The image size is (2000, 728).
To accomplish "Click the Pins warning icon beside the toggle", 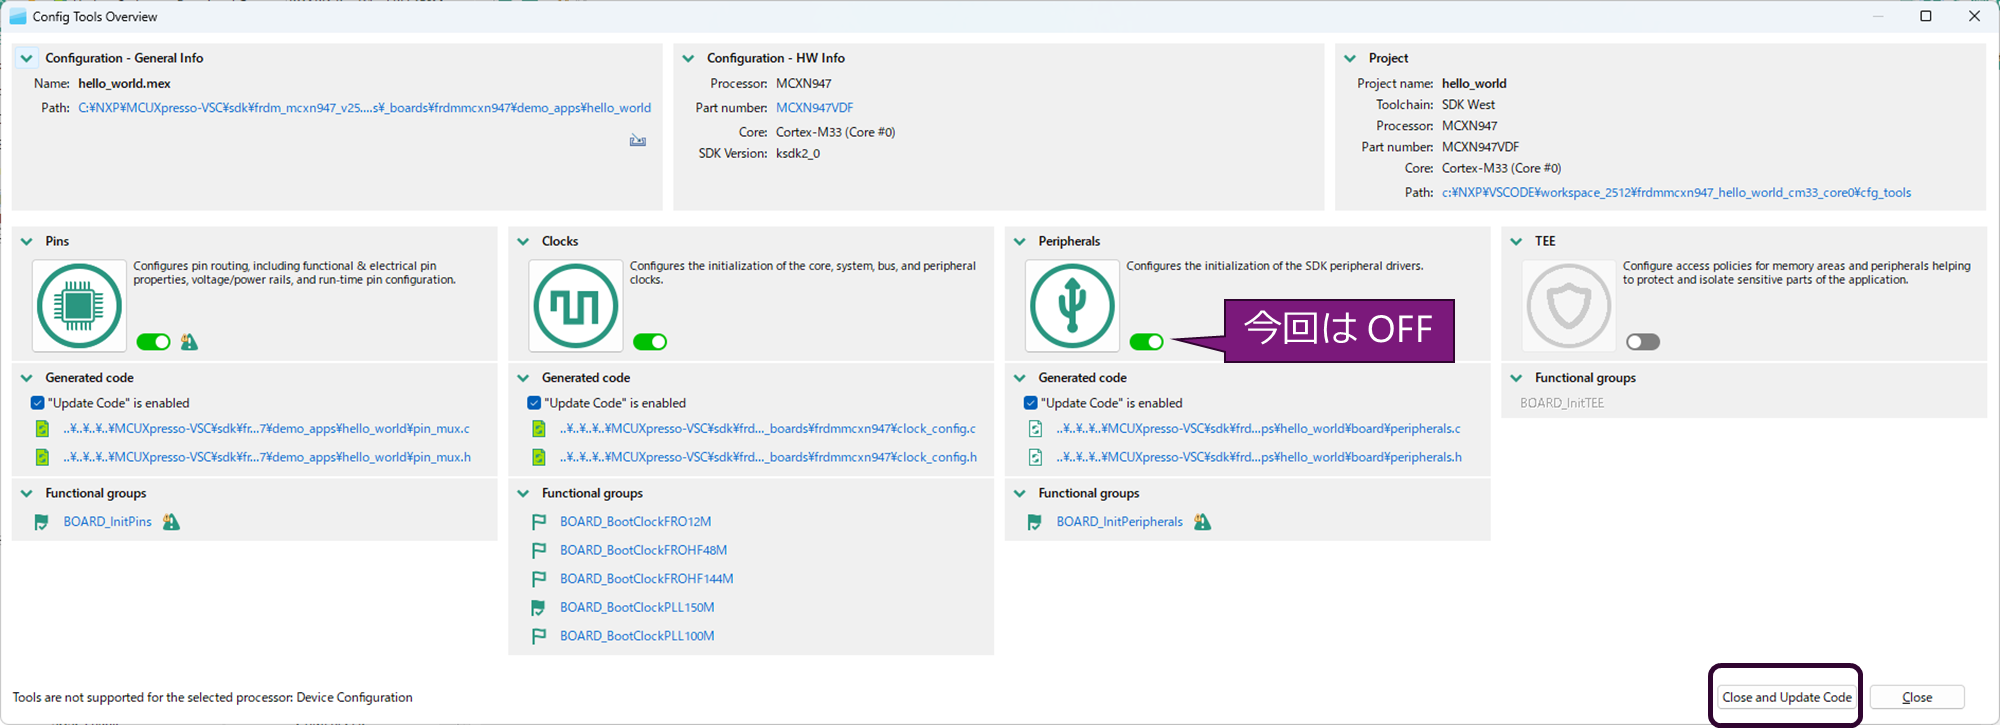I will (x=189, y=342).
